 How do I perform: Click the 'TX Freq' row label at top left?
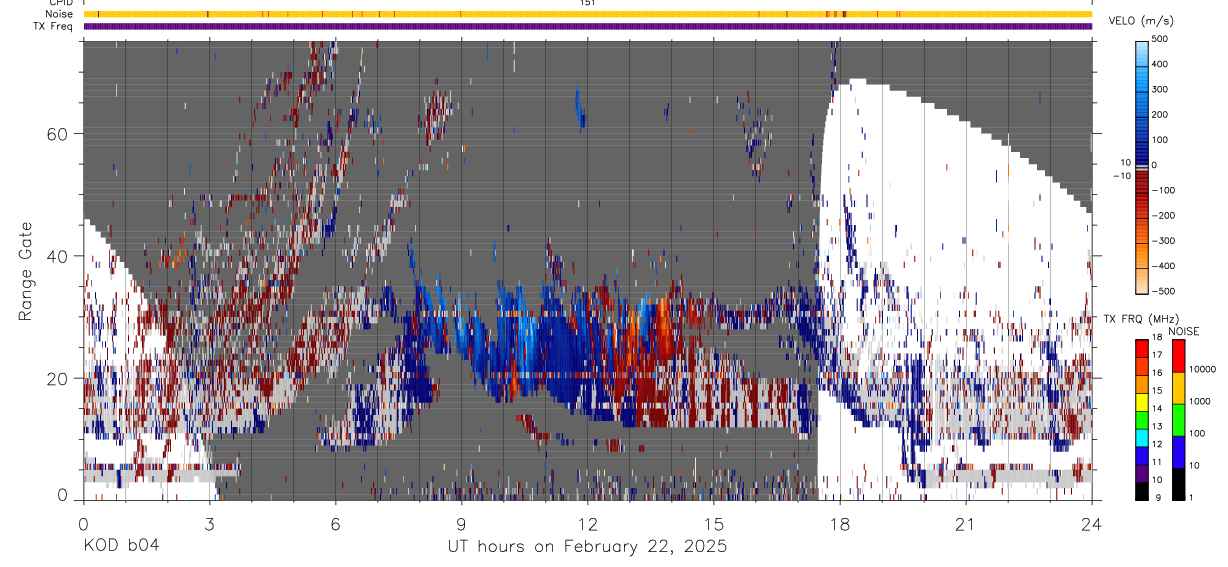click(54, 26)
